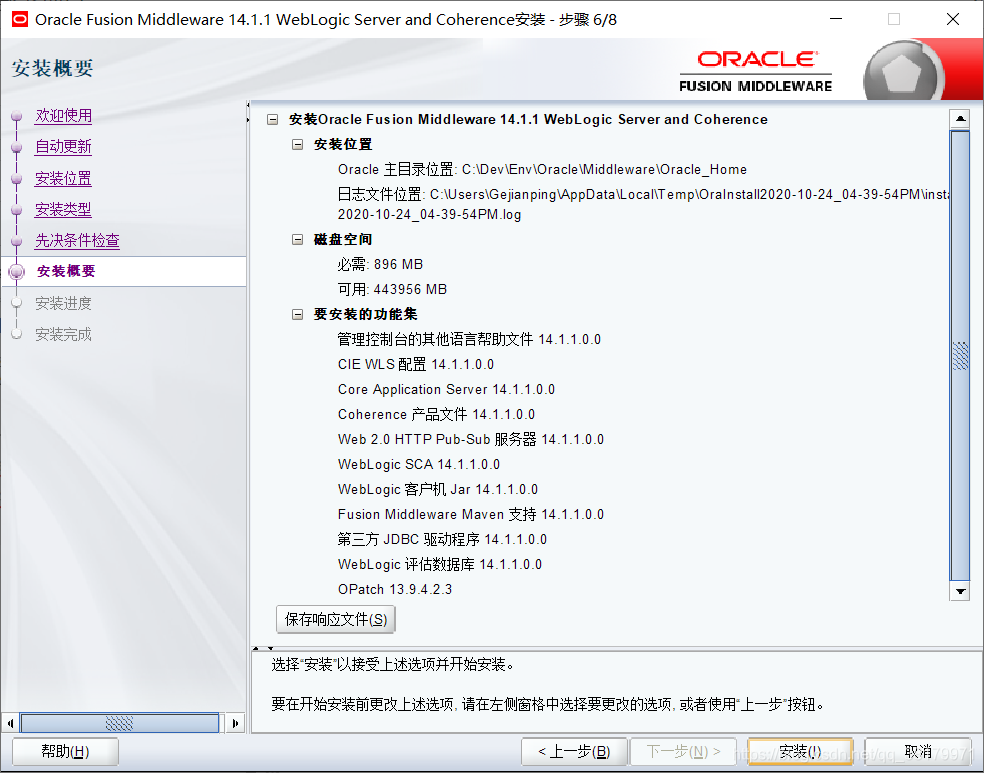Cancel setup with 取消 button
Viewport: 984px width, 773px height.
(x=917, y=751)
